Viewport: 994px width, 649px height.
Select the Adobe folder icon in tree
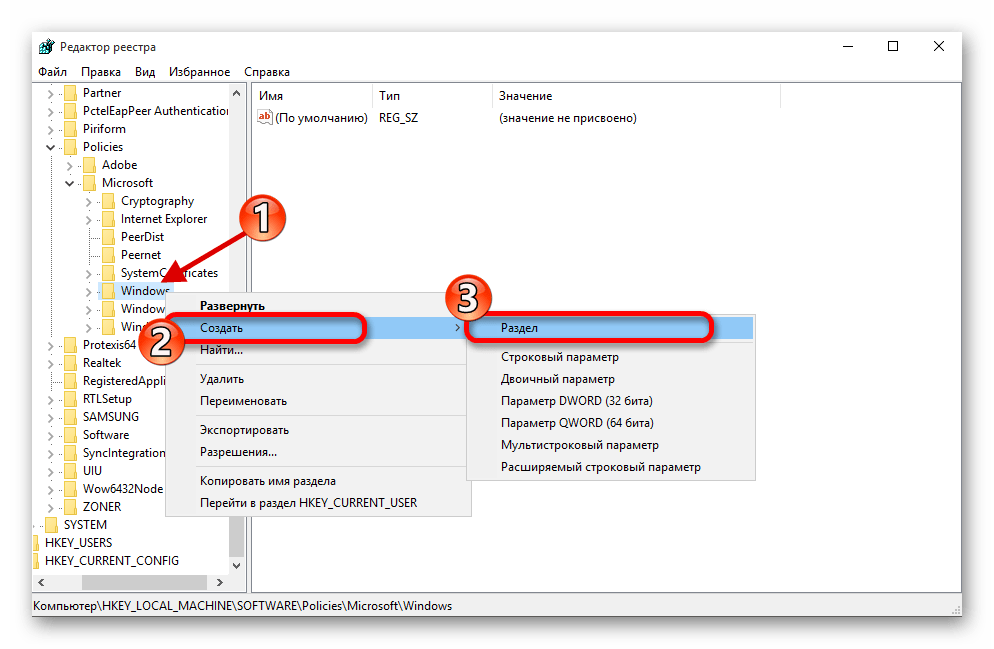point(89,165)
